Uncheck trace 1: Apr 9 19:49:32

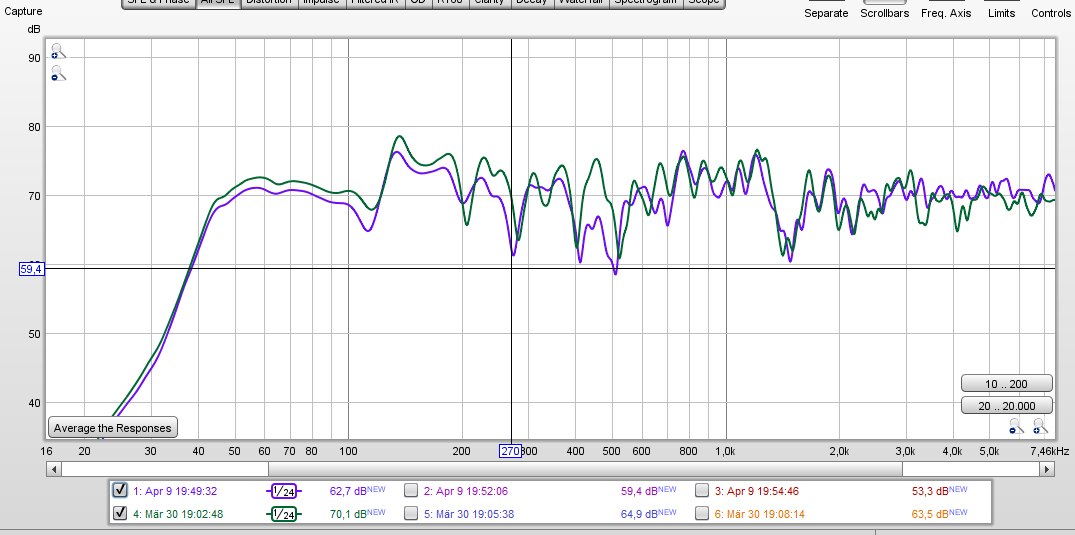click(x=120, y=490)
